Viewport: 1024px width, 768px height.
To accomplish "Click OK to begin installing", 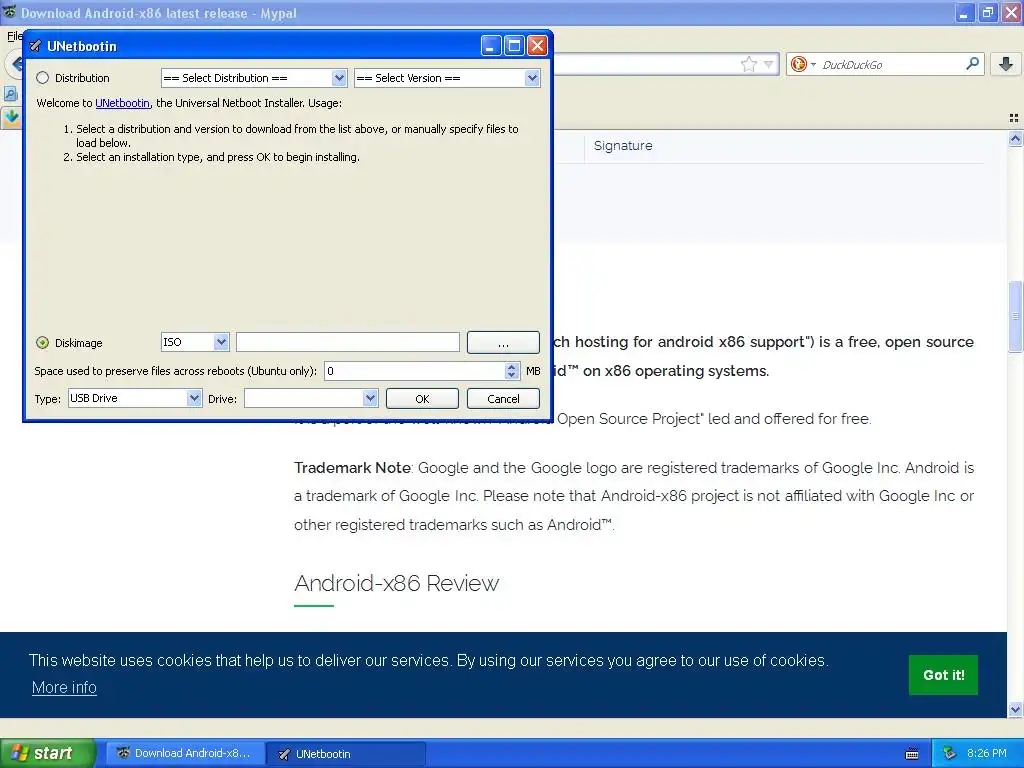I will 422,398.
